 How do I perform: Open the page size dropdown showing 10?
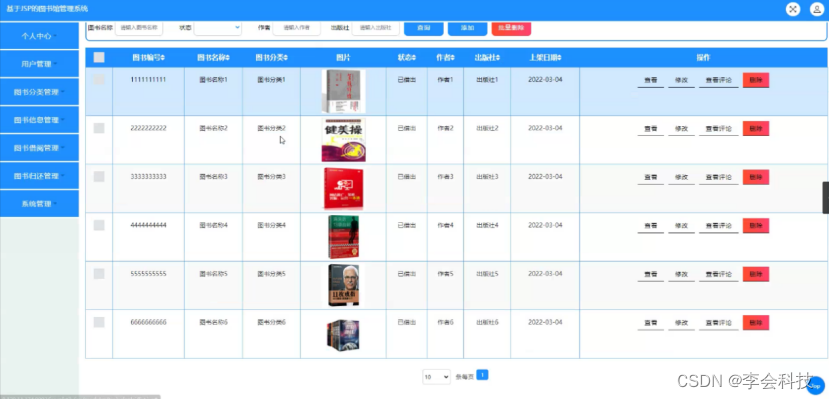pos(436,377)
